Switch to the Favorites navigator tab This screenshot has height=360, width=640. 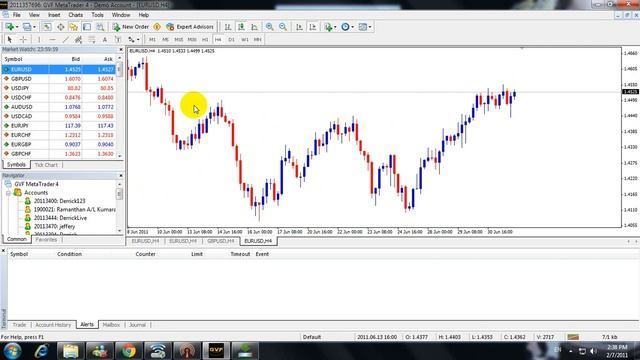46,240
